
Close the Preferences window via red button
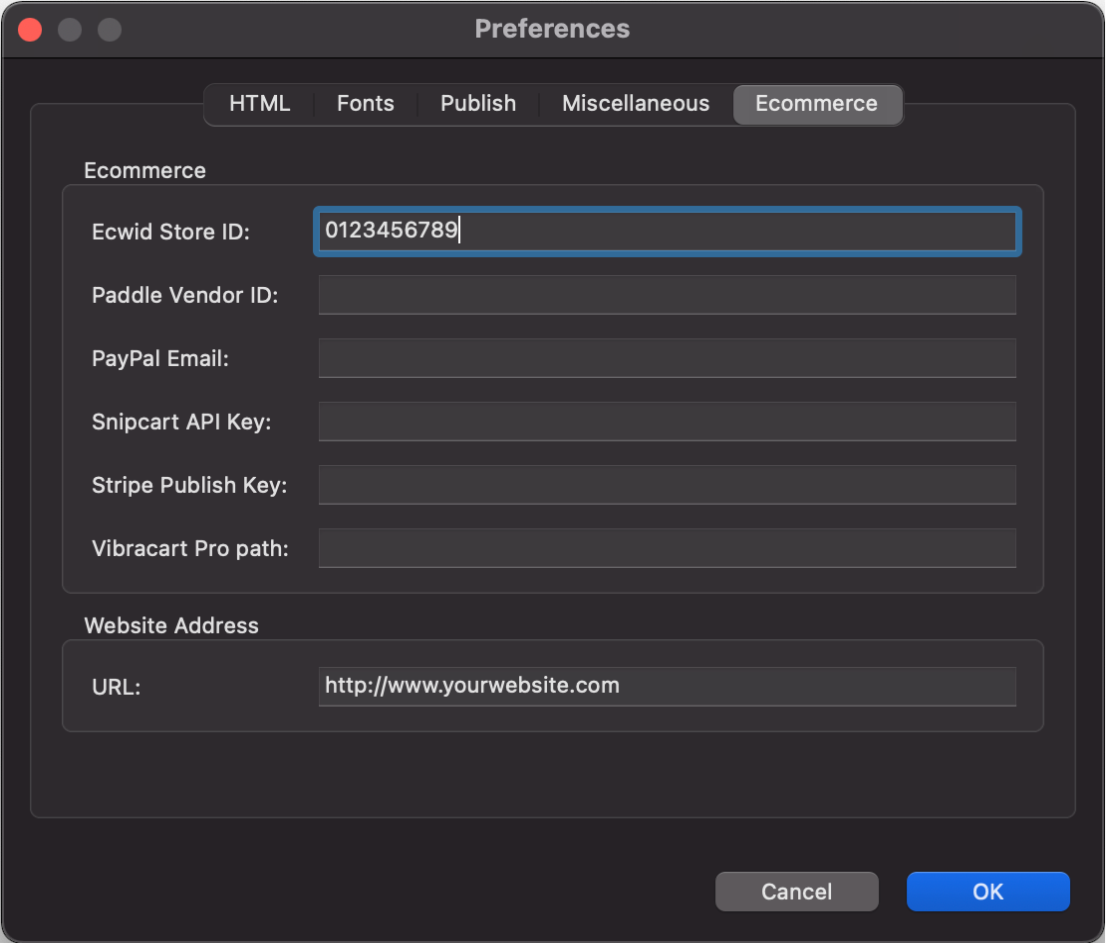pyautogui.click(x=30, y=30)
